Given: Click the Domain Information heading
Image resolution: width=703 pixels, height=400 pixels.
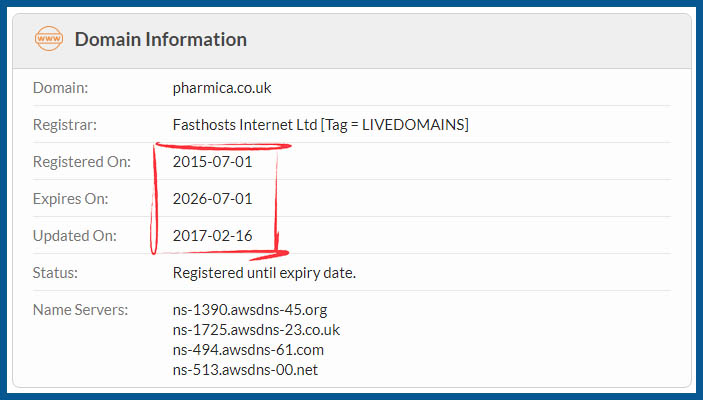Looking at the screenshot, I should (161, 39).
